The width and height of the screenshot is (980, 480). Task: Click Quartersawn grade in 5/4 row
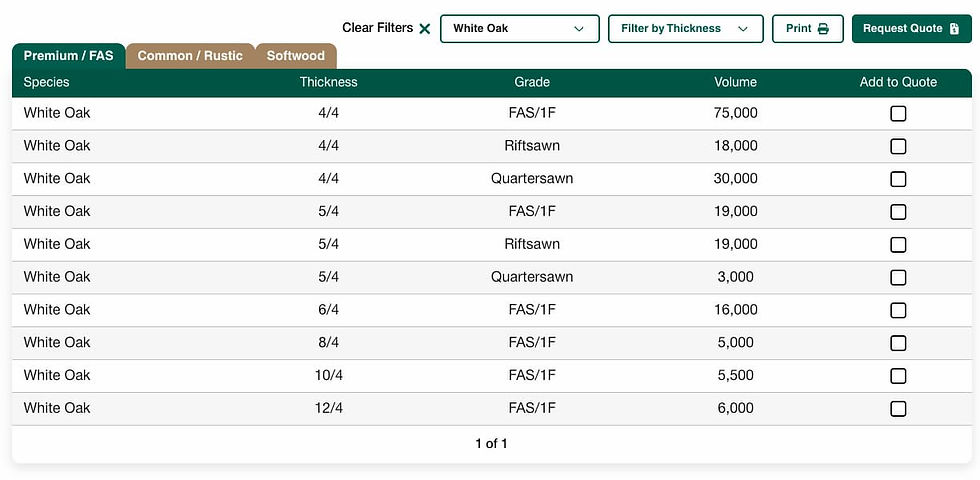[x=532, y=277]
